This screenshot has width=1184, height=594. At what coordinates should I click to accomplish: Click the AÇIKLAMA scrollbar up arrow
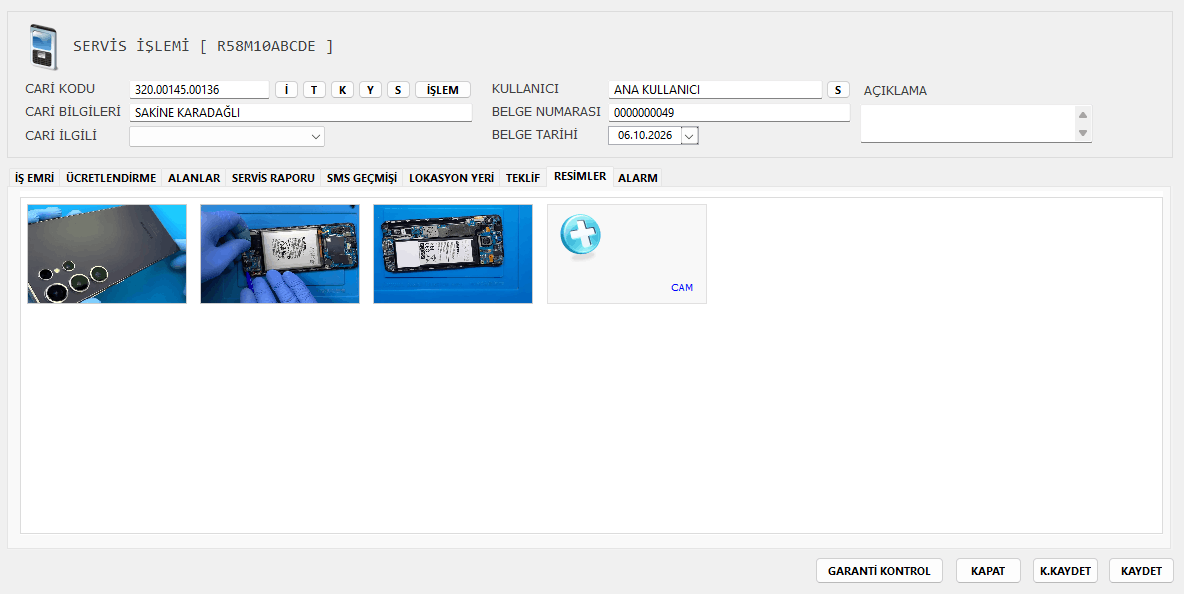pyautogui.click(x=1083, y=115)
